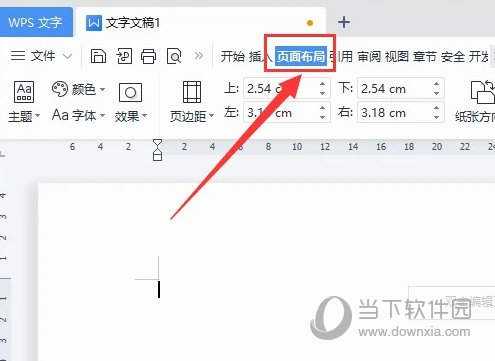The image size is (495, 361).
Task: Expand the 效果 dropdown arrow
Action: (x=144, y=116)
